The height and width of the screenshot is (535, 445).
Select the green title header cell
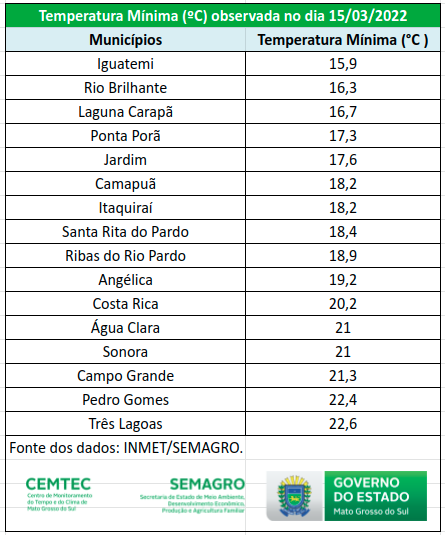[223, 16]
